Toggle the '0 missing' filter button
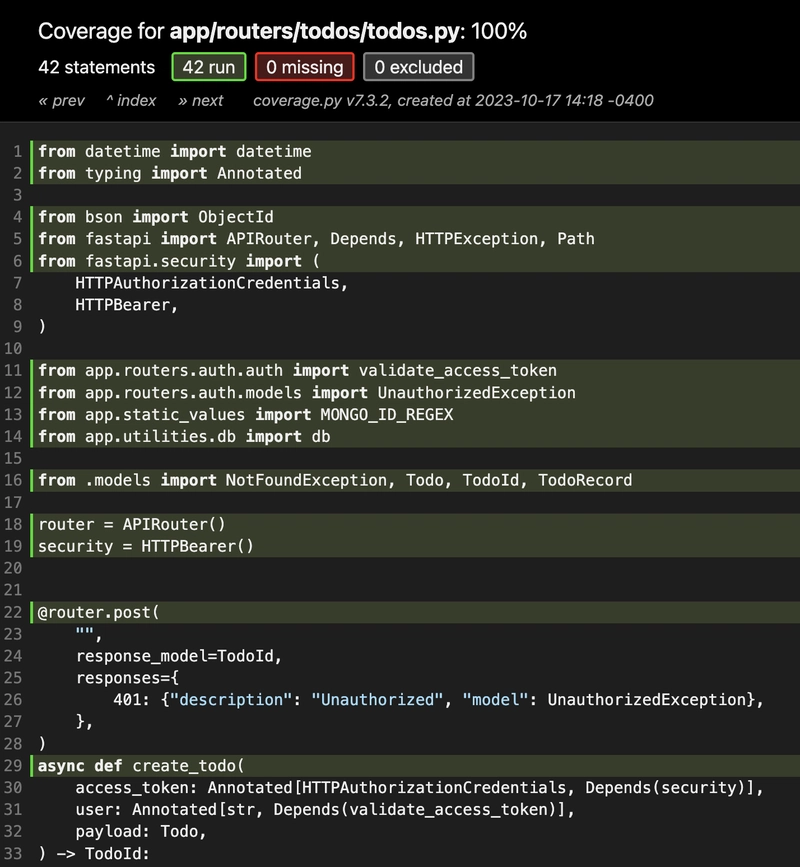Screen dimensions: 800x867 click(305, 67)
